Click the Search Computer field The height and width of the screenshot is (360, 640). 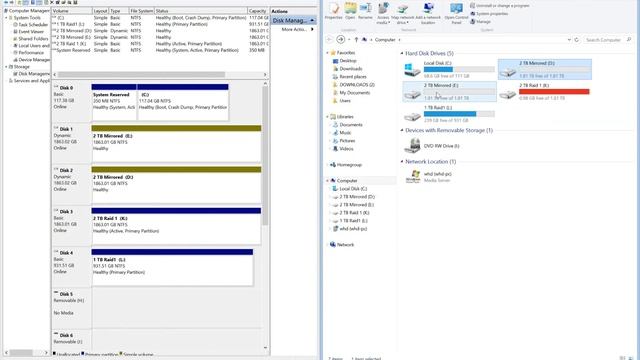coord(608,40)
